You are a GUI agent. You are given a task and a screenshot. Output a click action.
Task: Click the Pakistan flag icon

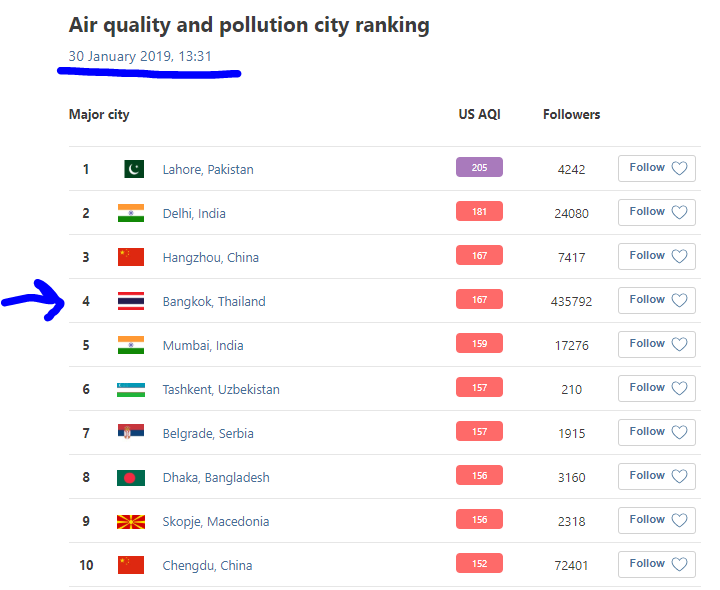pyautogui.click(x=134, y=169)
